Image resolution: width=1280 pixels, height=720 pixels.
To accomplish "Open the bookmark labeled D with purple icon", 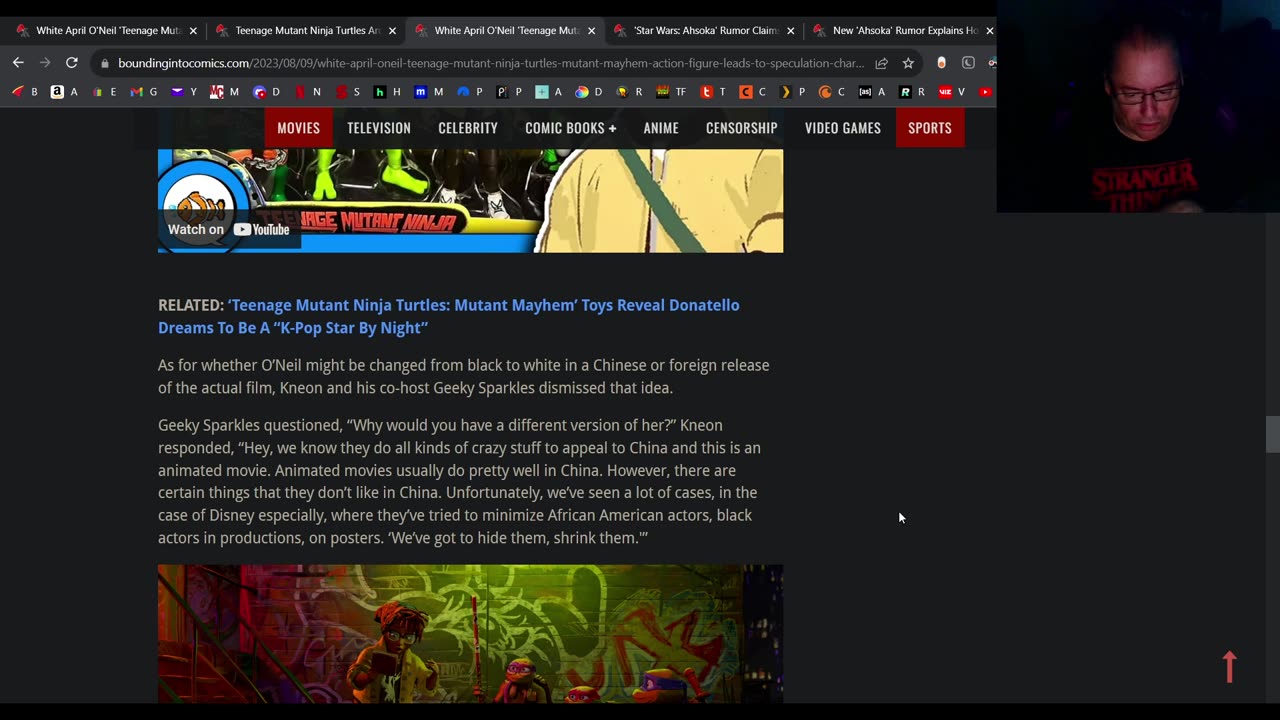I will pos(266,92).
